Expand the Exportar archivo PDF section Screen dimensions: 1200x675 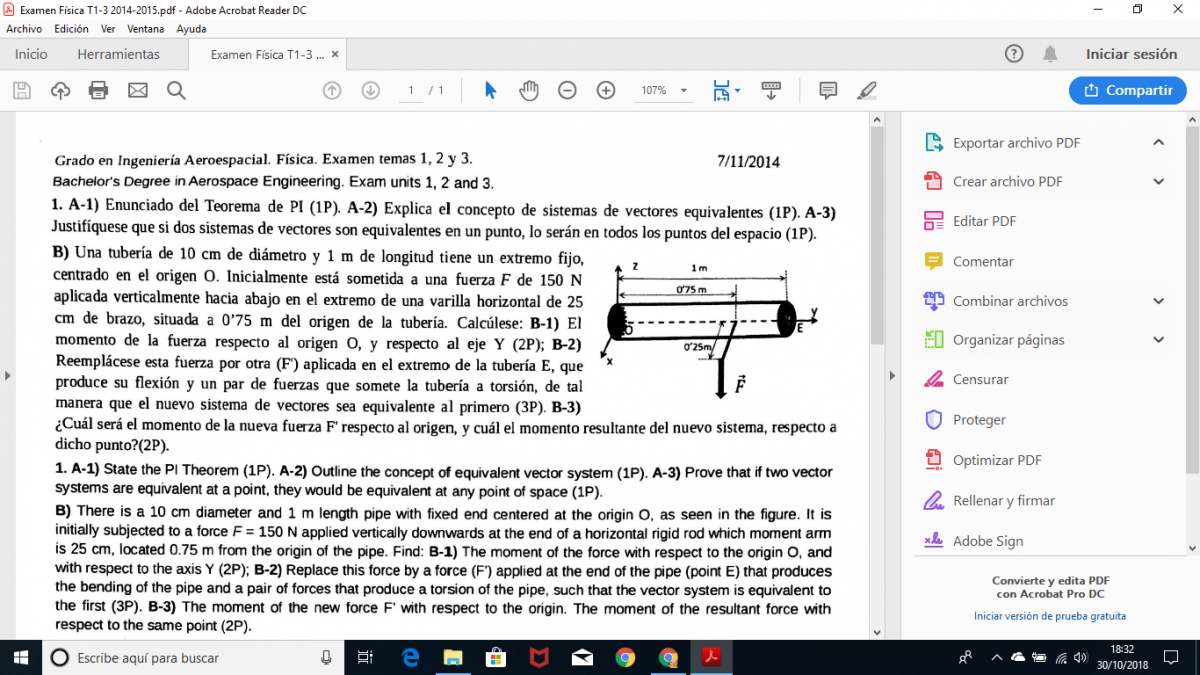(1158, 143)
